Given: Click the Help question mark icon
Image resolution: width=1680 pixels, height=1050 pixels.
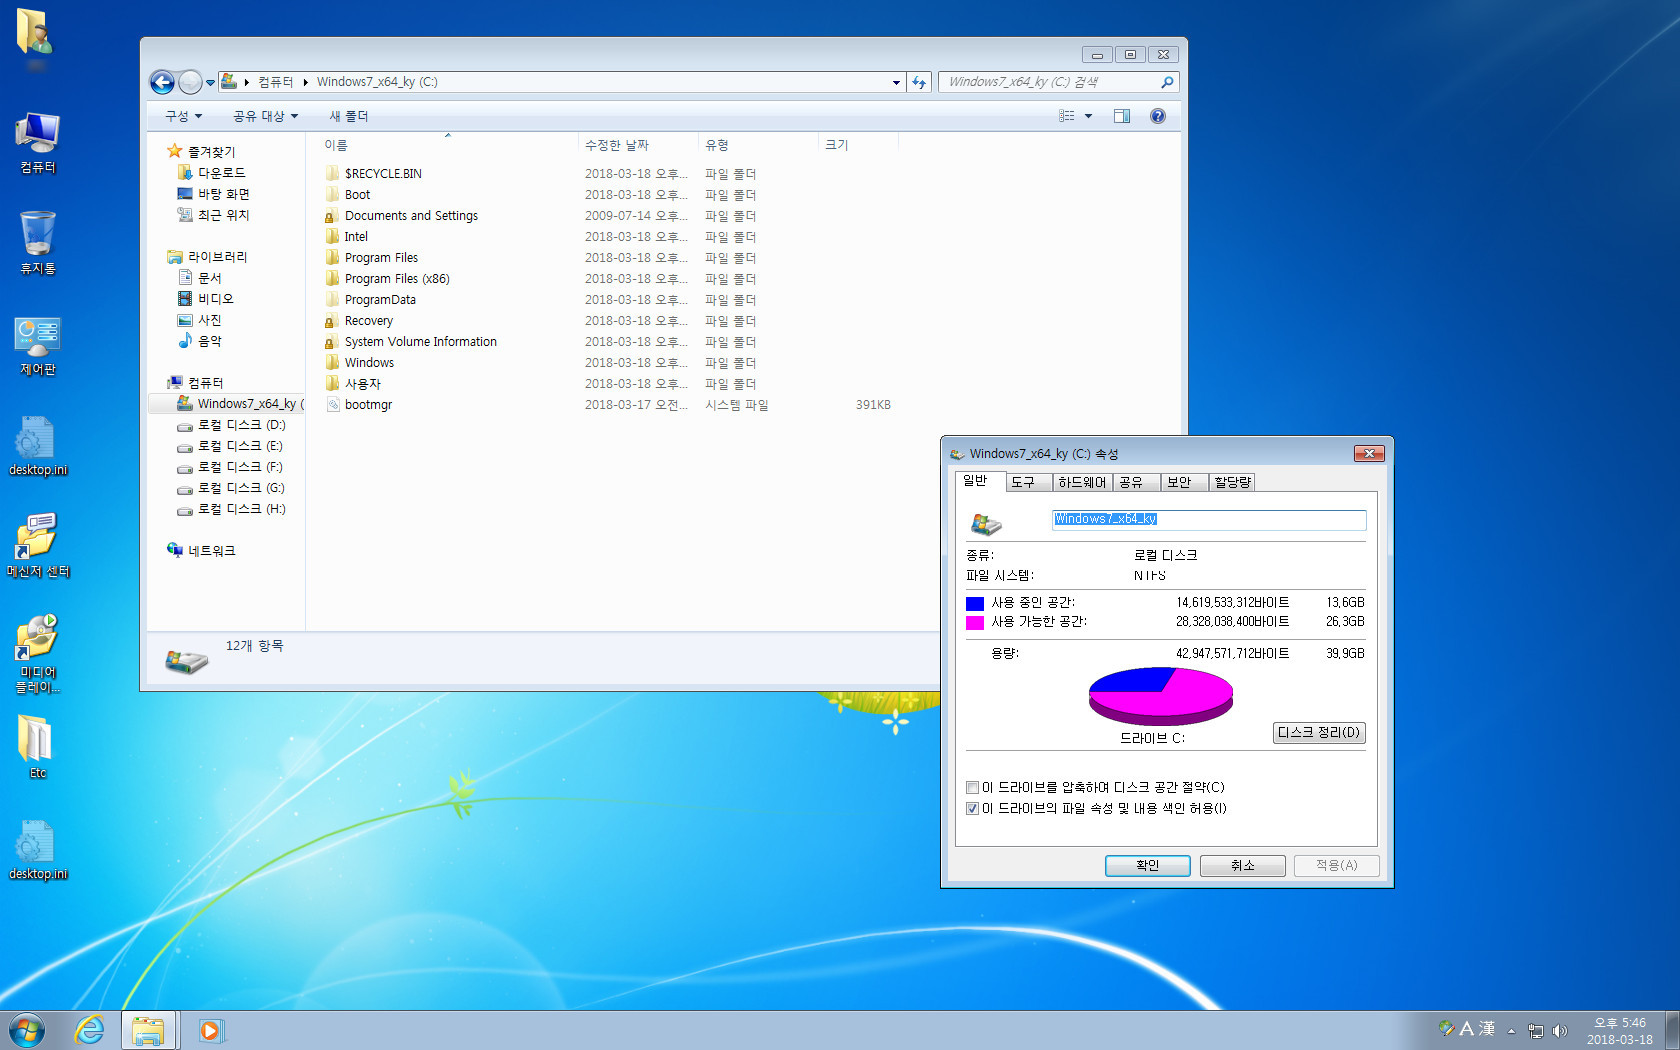Looking at the screenshot, I should click(x=1158, y=116).
